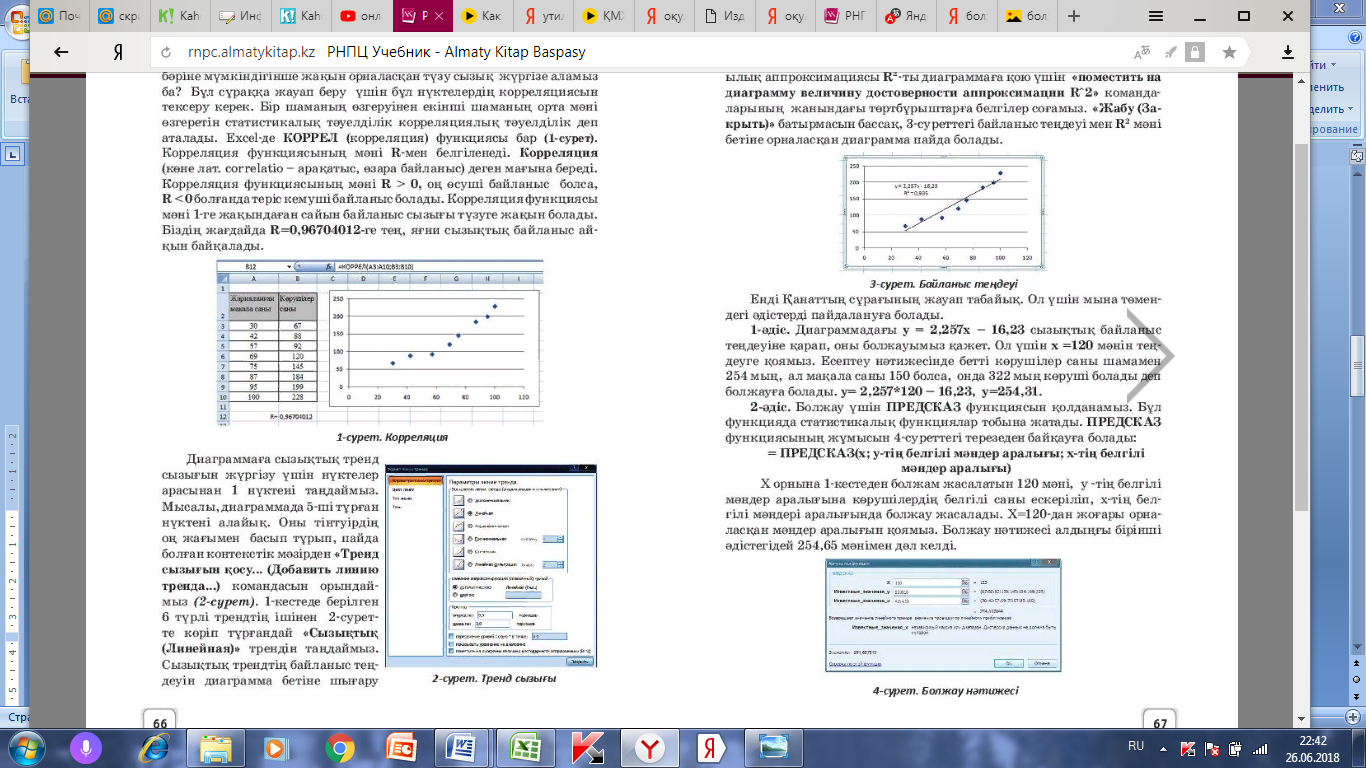This screenshot has width=1366, height=768.
Task: Open PowerPoint from the taskbar
Action: (x=401, y=748)
